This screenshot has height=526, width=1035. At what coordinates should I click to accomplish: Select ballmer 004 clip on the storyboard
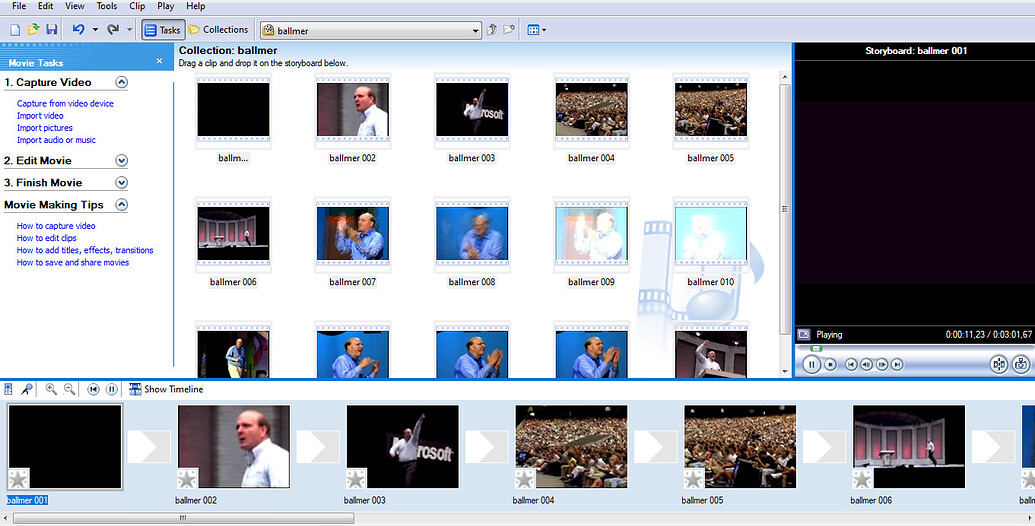[572, 447]
